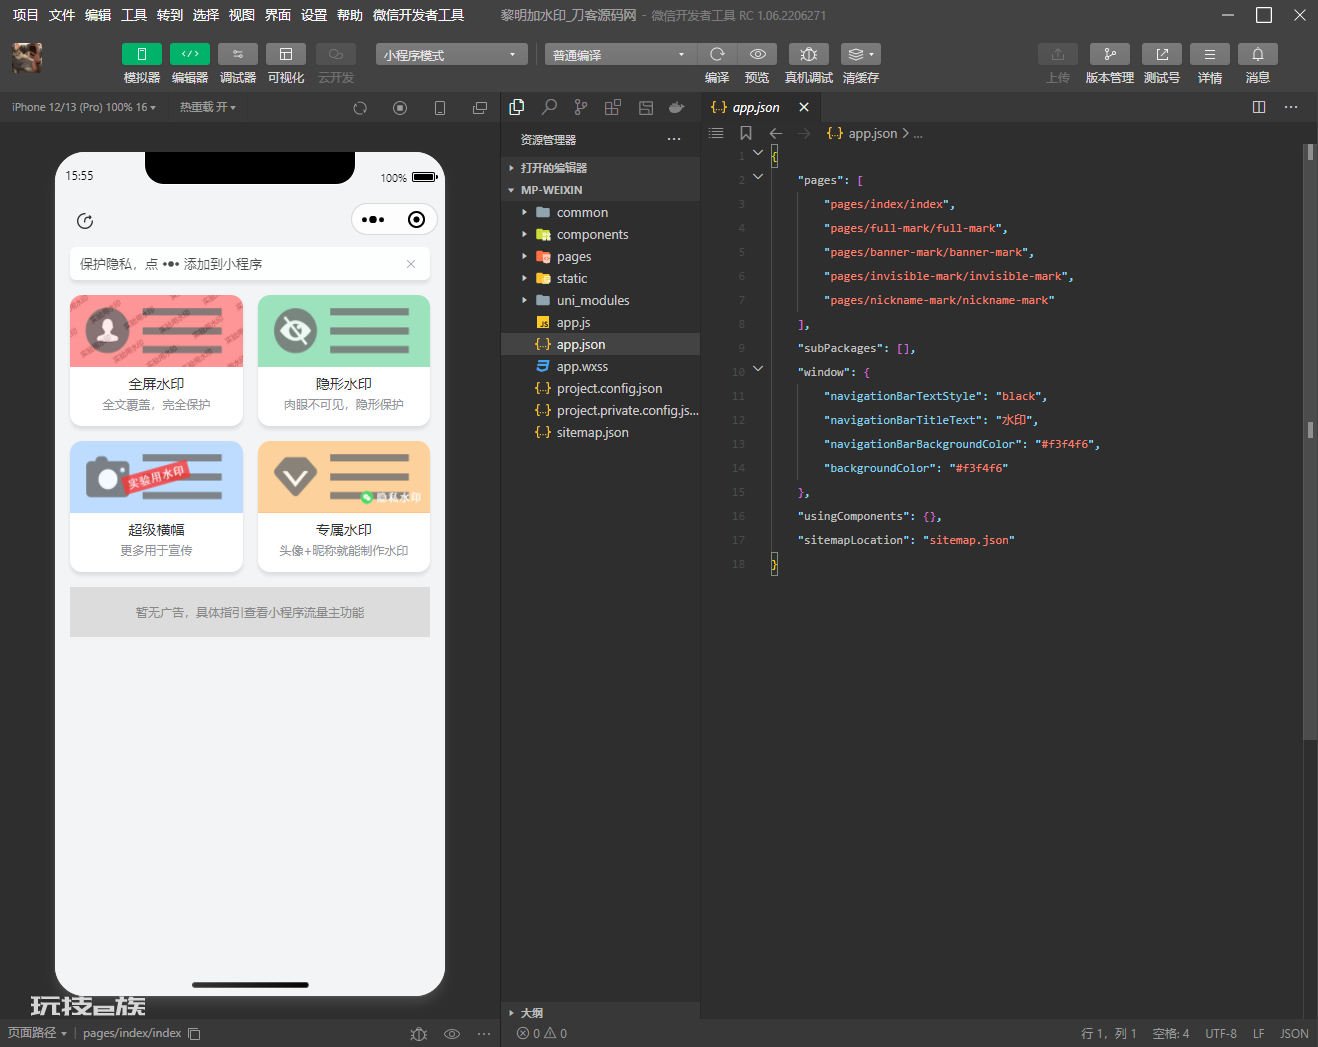Viewport: 1318px width, 1047px height.
Task: Open the extensions blocks icon
Action: (x=613, y=107)
